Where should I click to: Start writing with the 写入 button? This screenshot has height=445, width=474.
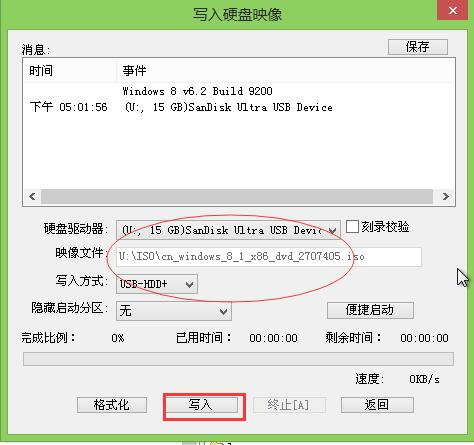[x=202, y=405]
